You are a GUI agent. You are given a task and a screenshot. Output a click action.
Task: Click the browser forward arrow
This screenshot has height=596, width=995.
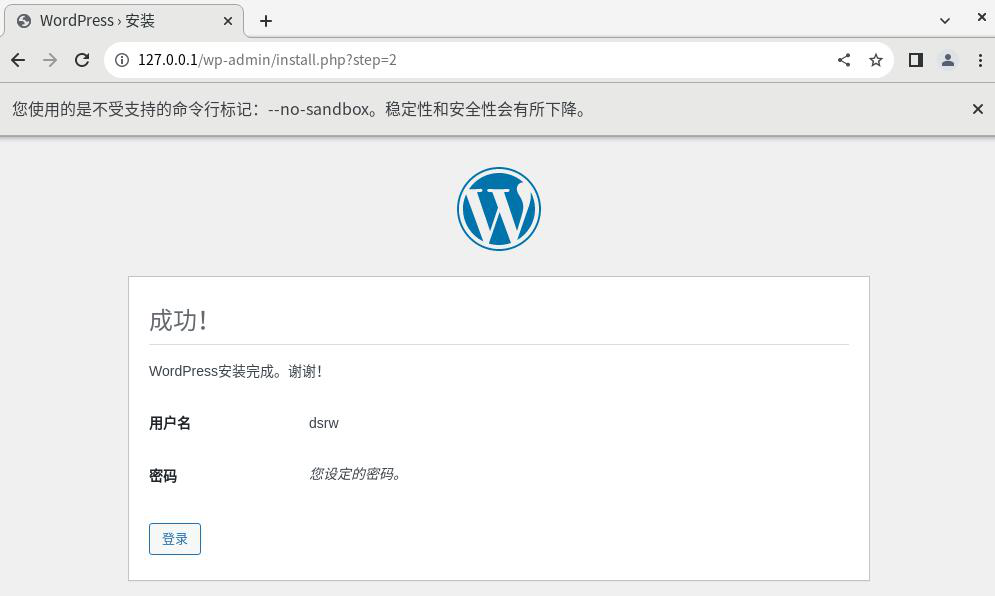click(x=49, y=60)
